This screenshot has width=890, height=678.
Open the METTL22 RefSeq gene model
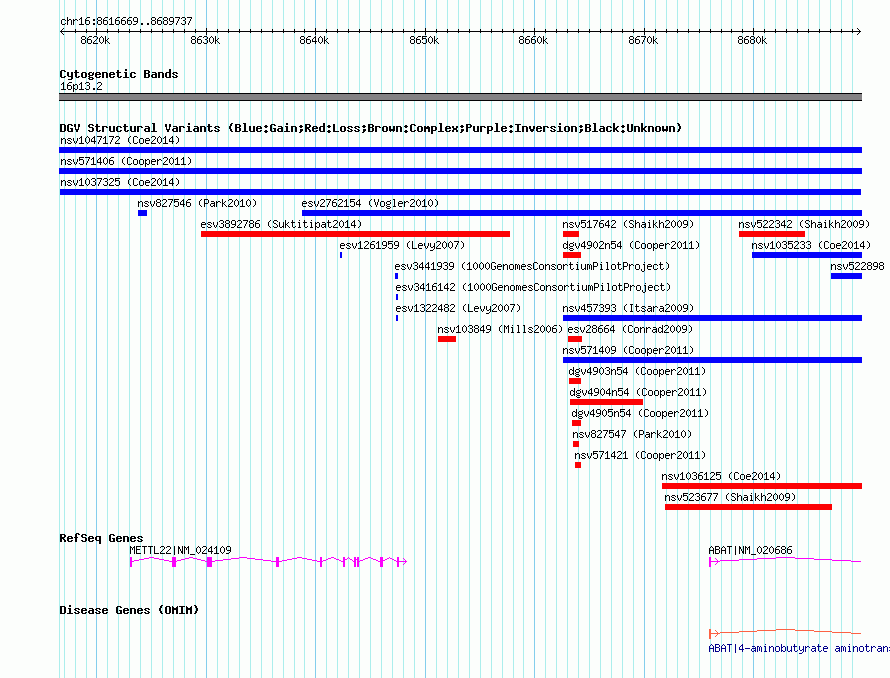pyautogui.click(x=268, y=562)
